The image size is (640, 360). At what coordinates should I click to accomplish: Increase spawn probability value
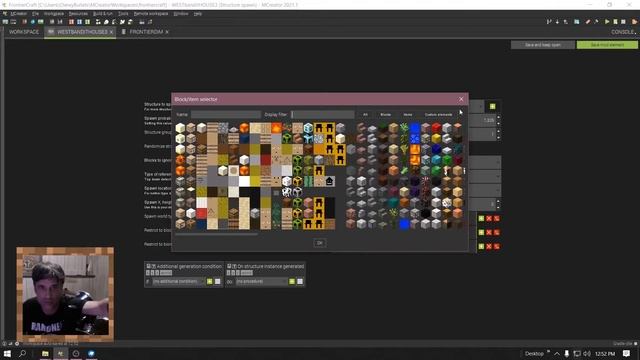(x=498, y=118)
